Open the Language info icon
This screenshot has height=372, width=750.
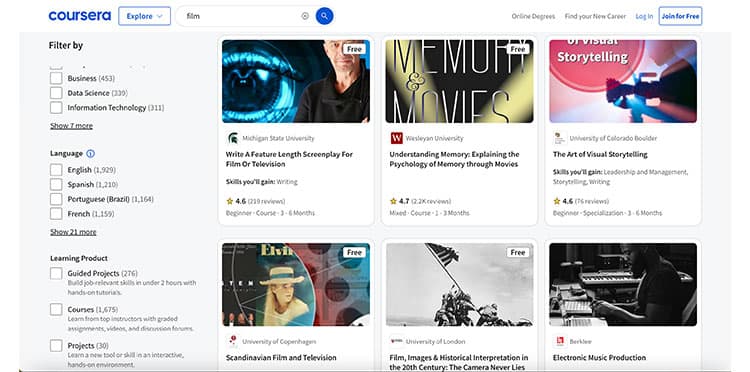tap(90, 153)
